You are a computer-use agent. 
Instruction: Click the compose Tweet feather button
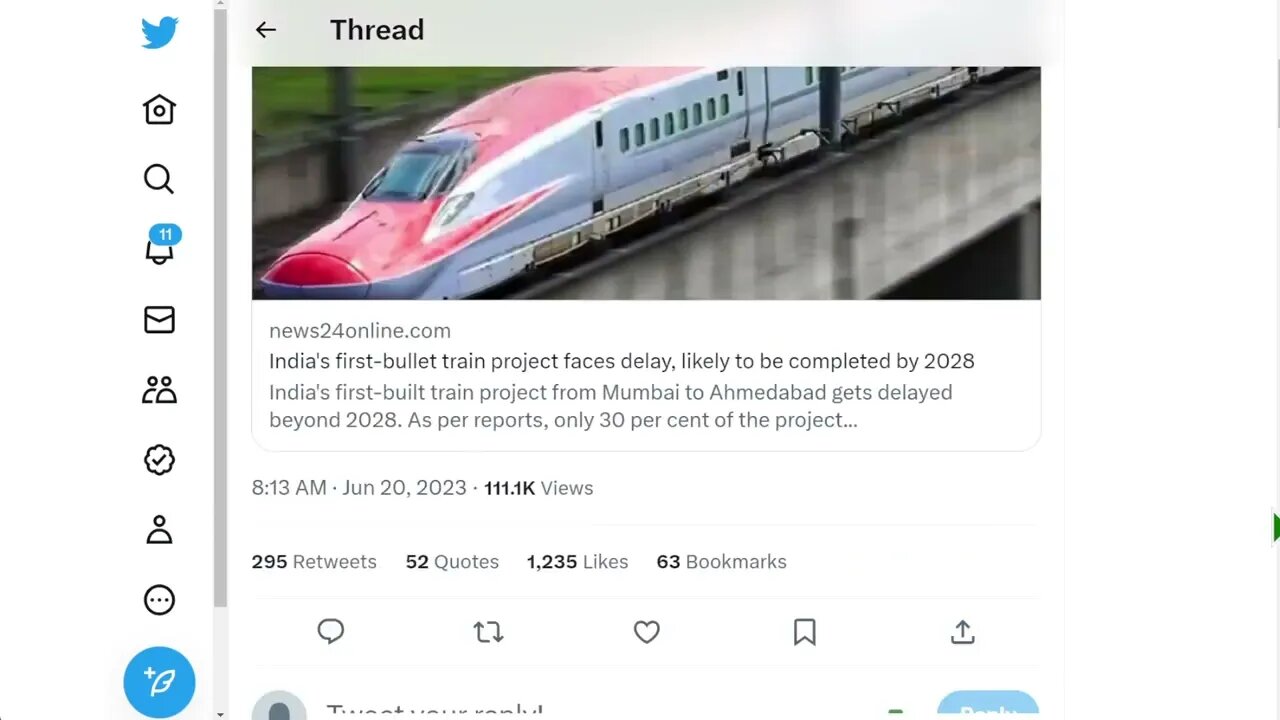pos(159,682)
